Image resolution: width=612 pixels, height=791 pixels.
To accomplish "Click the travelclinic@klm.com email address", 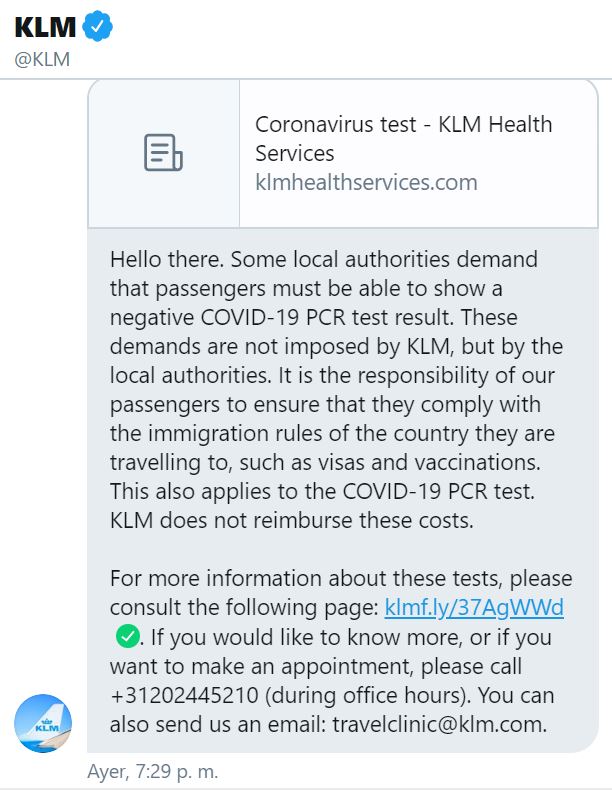I will [439, 724].
